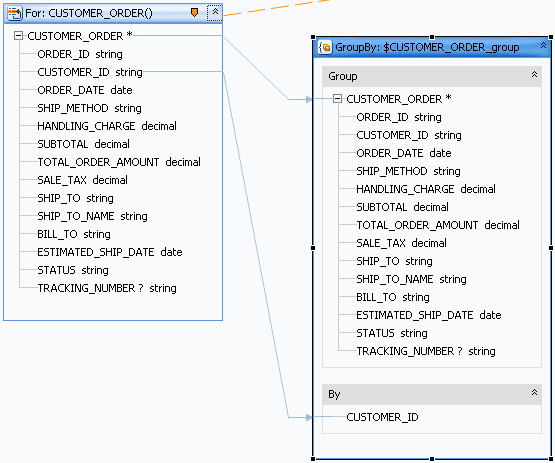Select HANDLING_CHARGE decimal in the Group section
The height and width of the screenshot is (463, 555).
[x=426, y=189]
